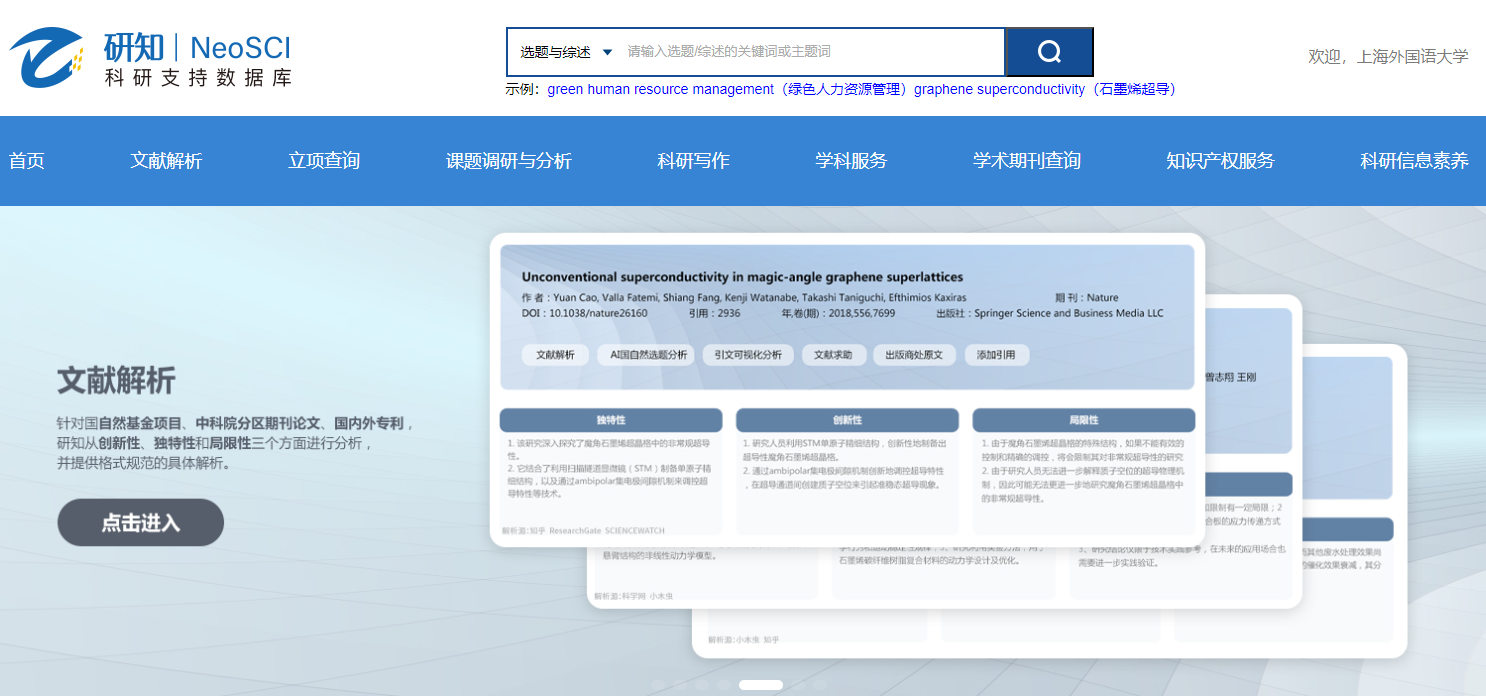1486x696 pixels.
Task: Click the green human resource management example link
Action: [728, 89]
